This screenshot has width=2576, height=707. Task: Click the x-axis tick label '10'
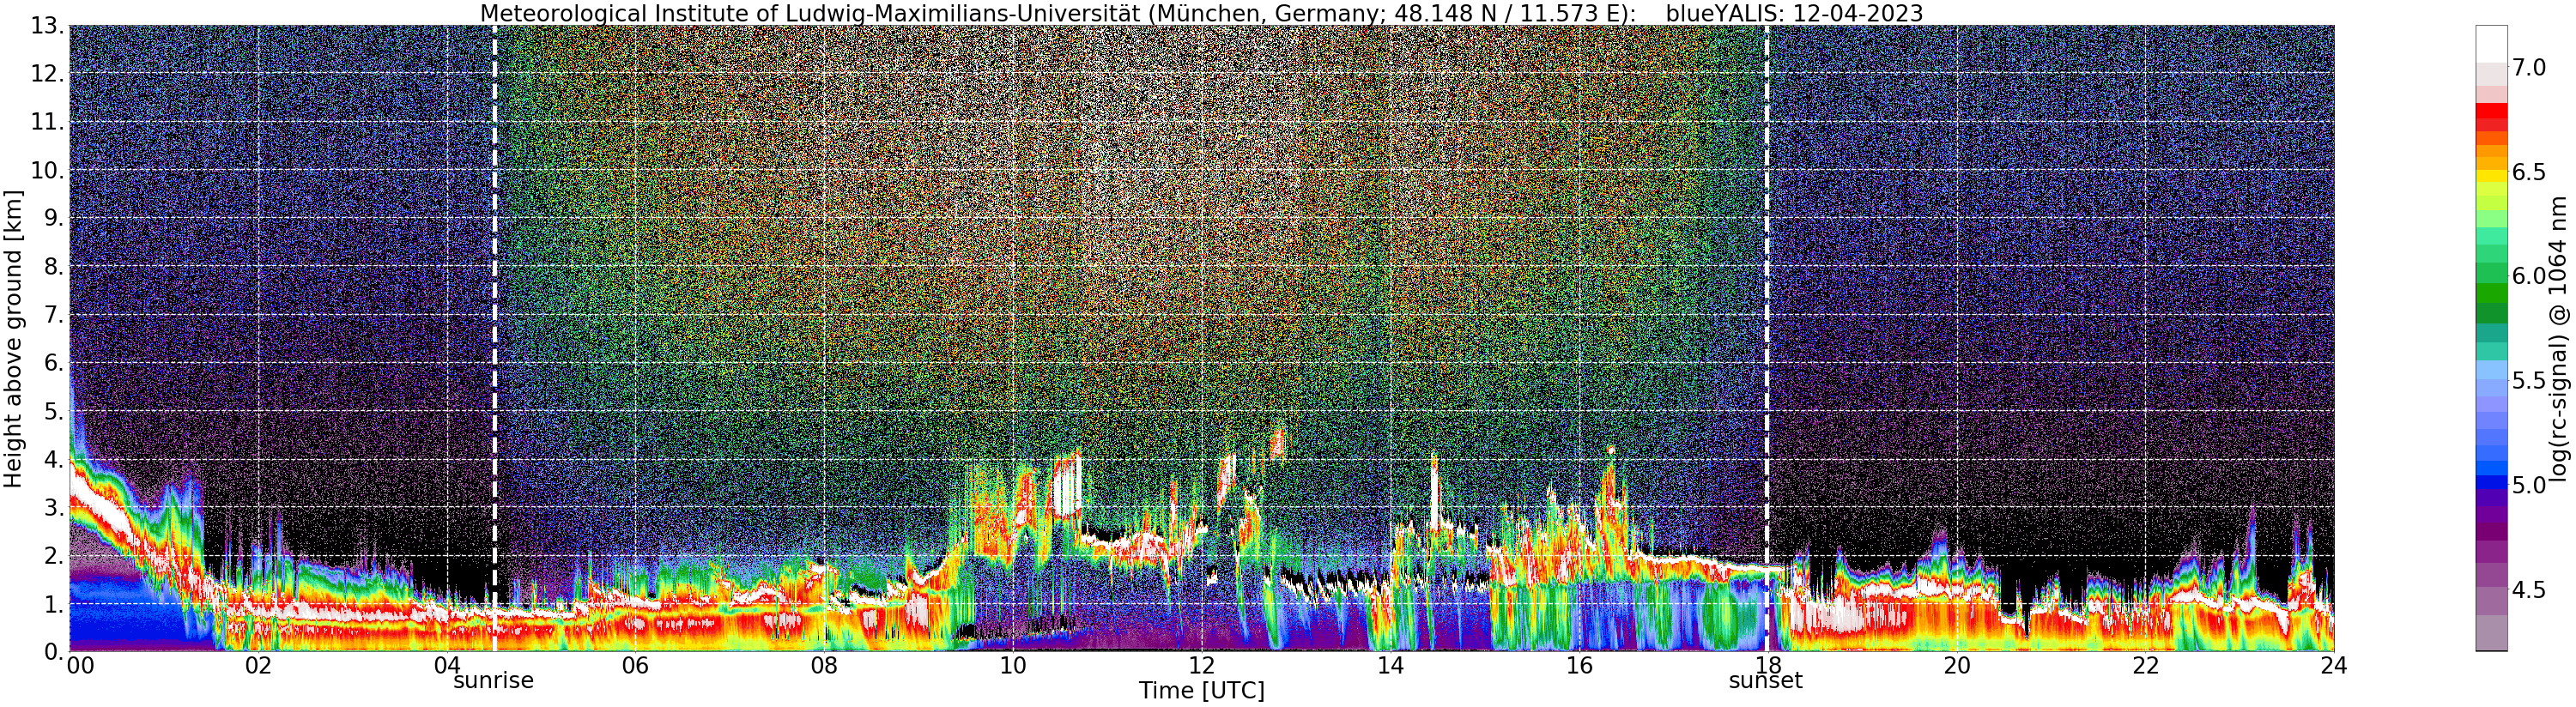[1013, 666]
